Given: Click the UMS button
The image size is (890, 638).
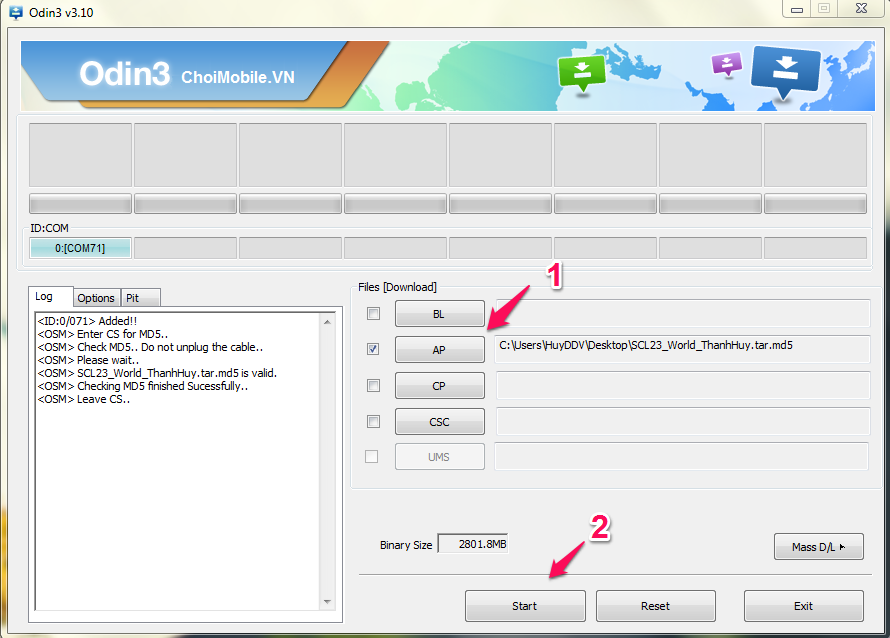Looking at the screenshot, I should tap(439, 457).
